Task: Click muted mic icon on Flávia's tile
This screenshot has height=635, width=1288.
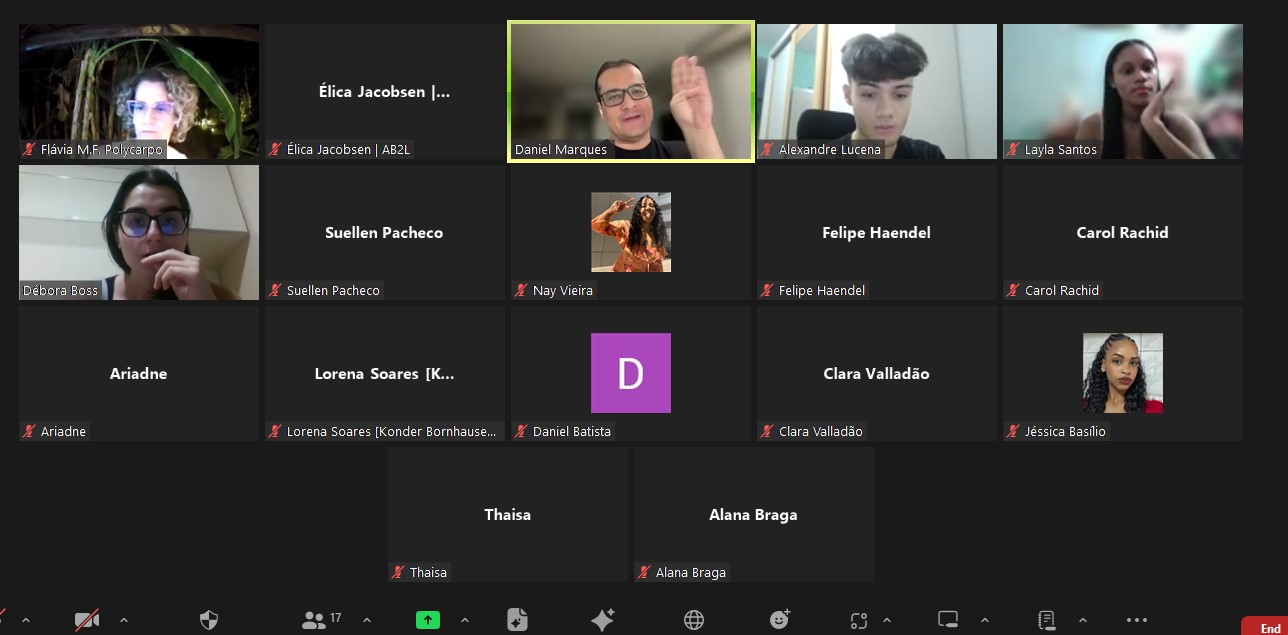Action: (29, 150)
